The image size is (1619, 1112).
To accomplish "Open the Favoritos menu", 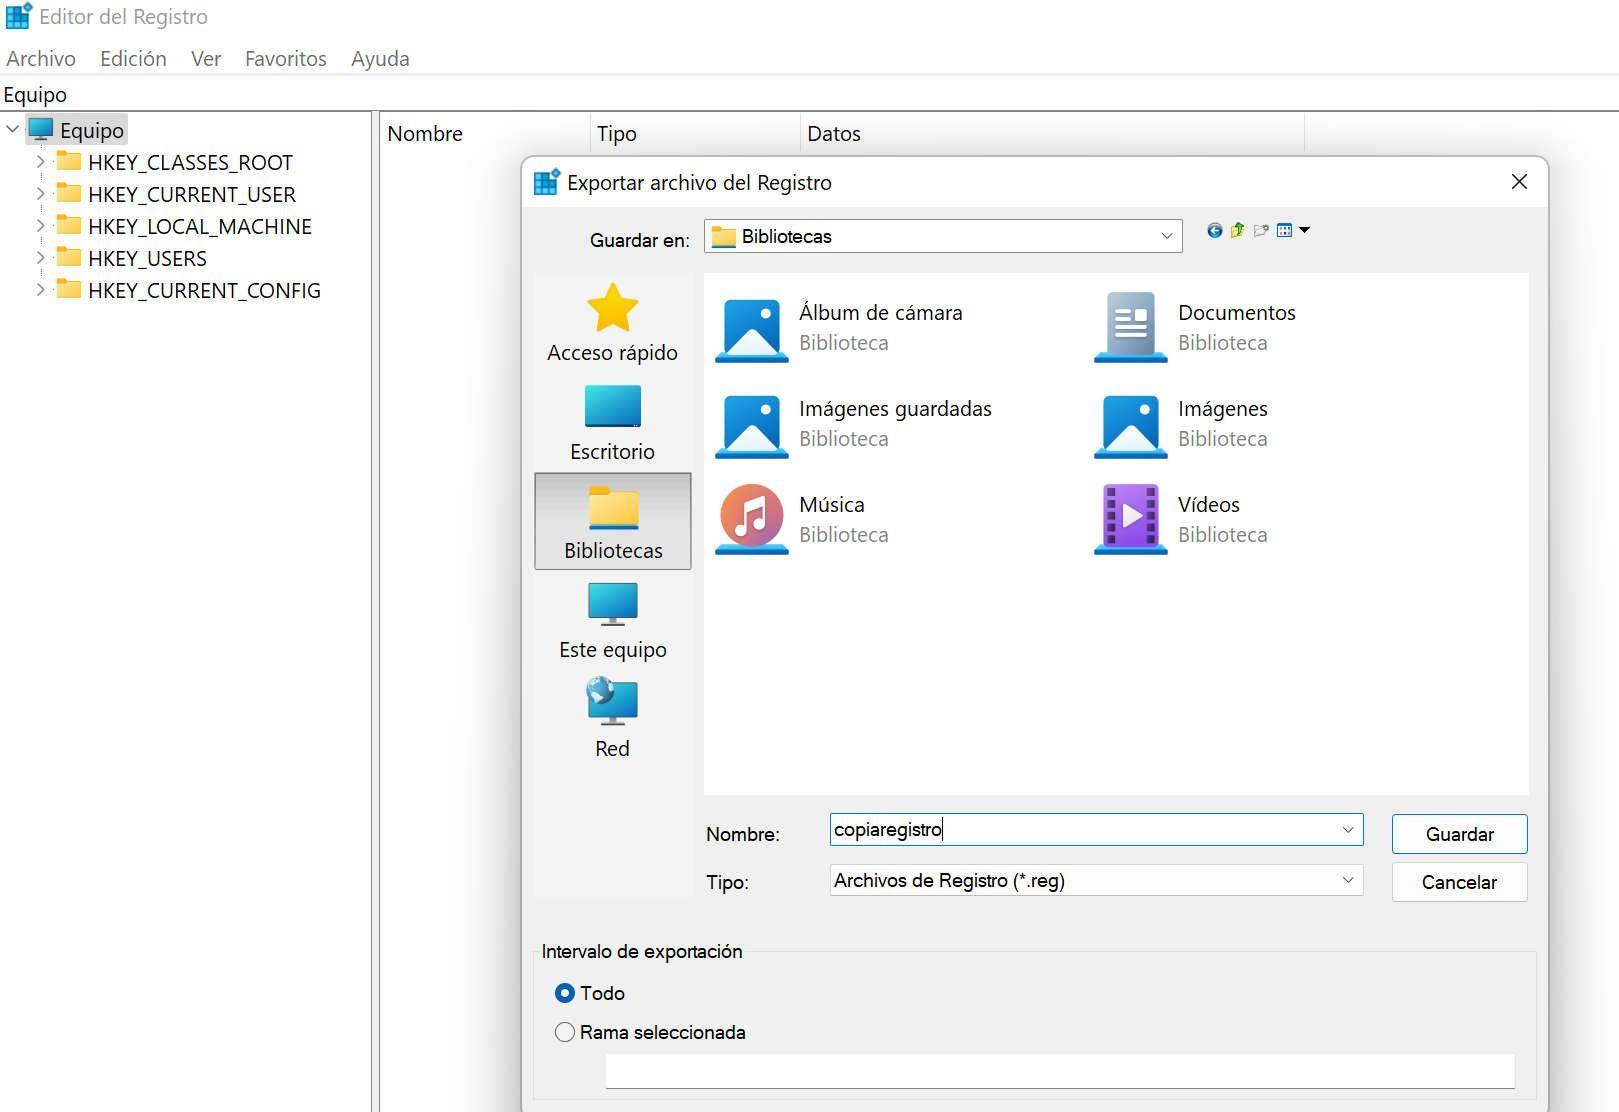I will [x=285, y=59].
